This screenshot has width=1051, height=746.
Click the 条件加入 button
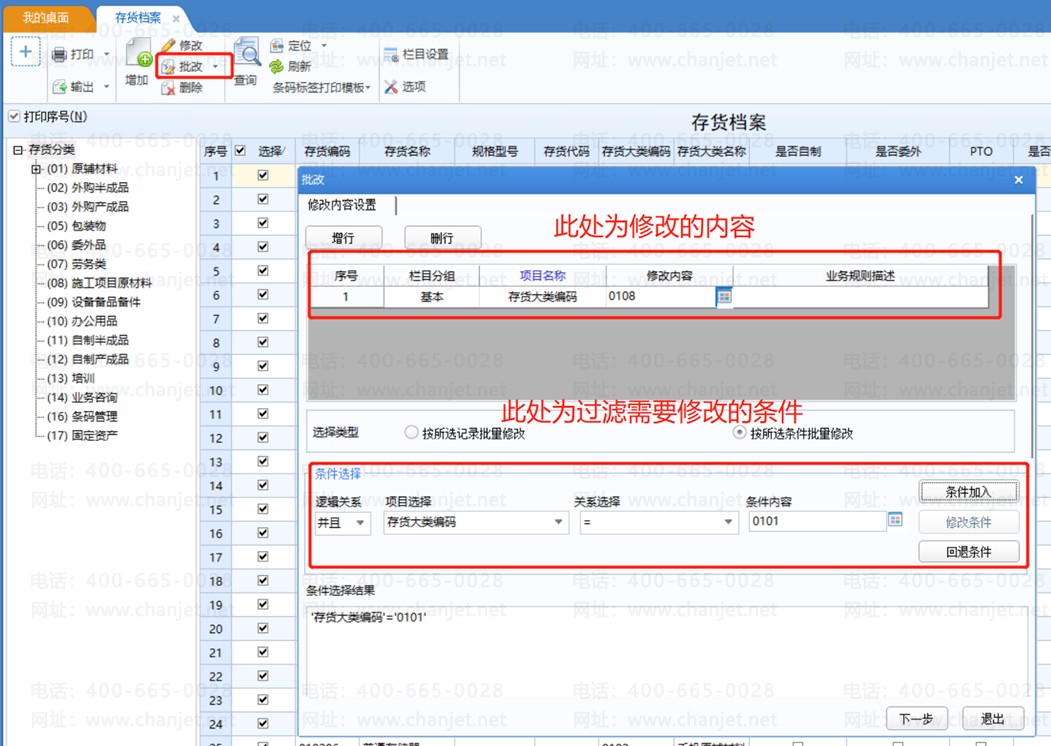[968, 492]
